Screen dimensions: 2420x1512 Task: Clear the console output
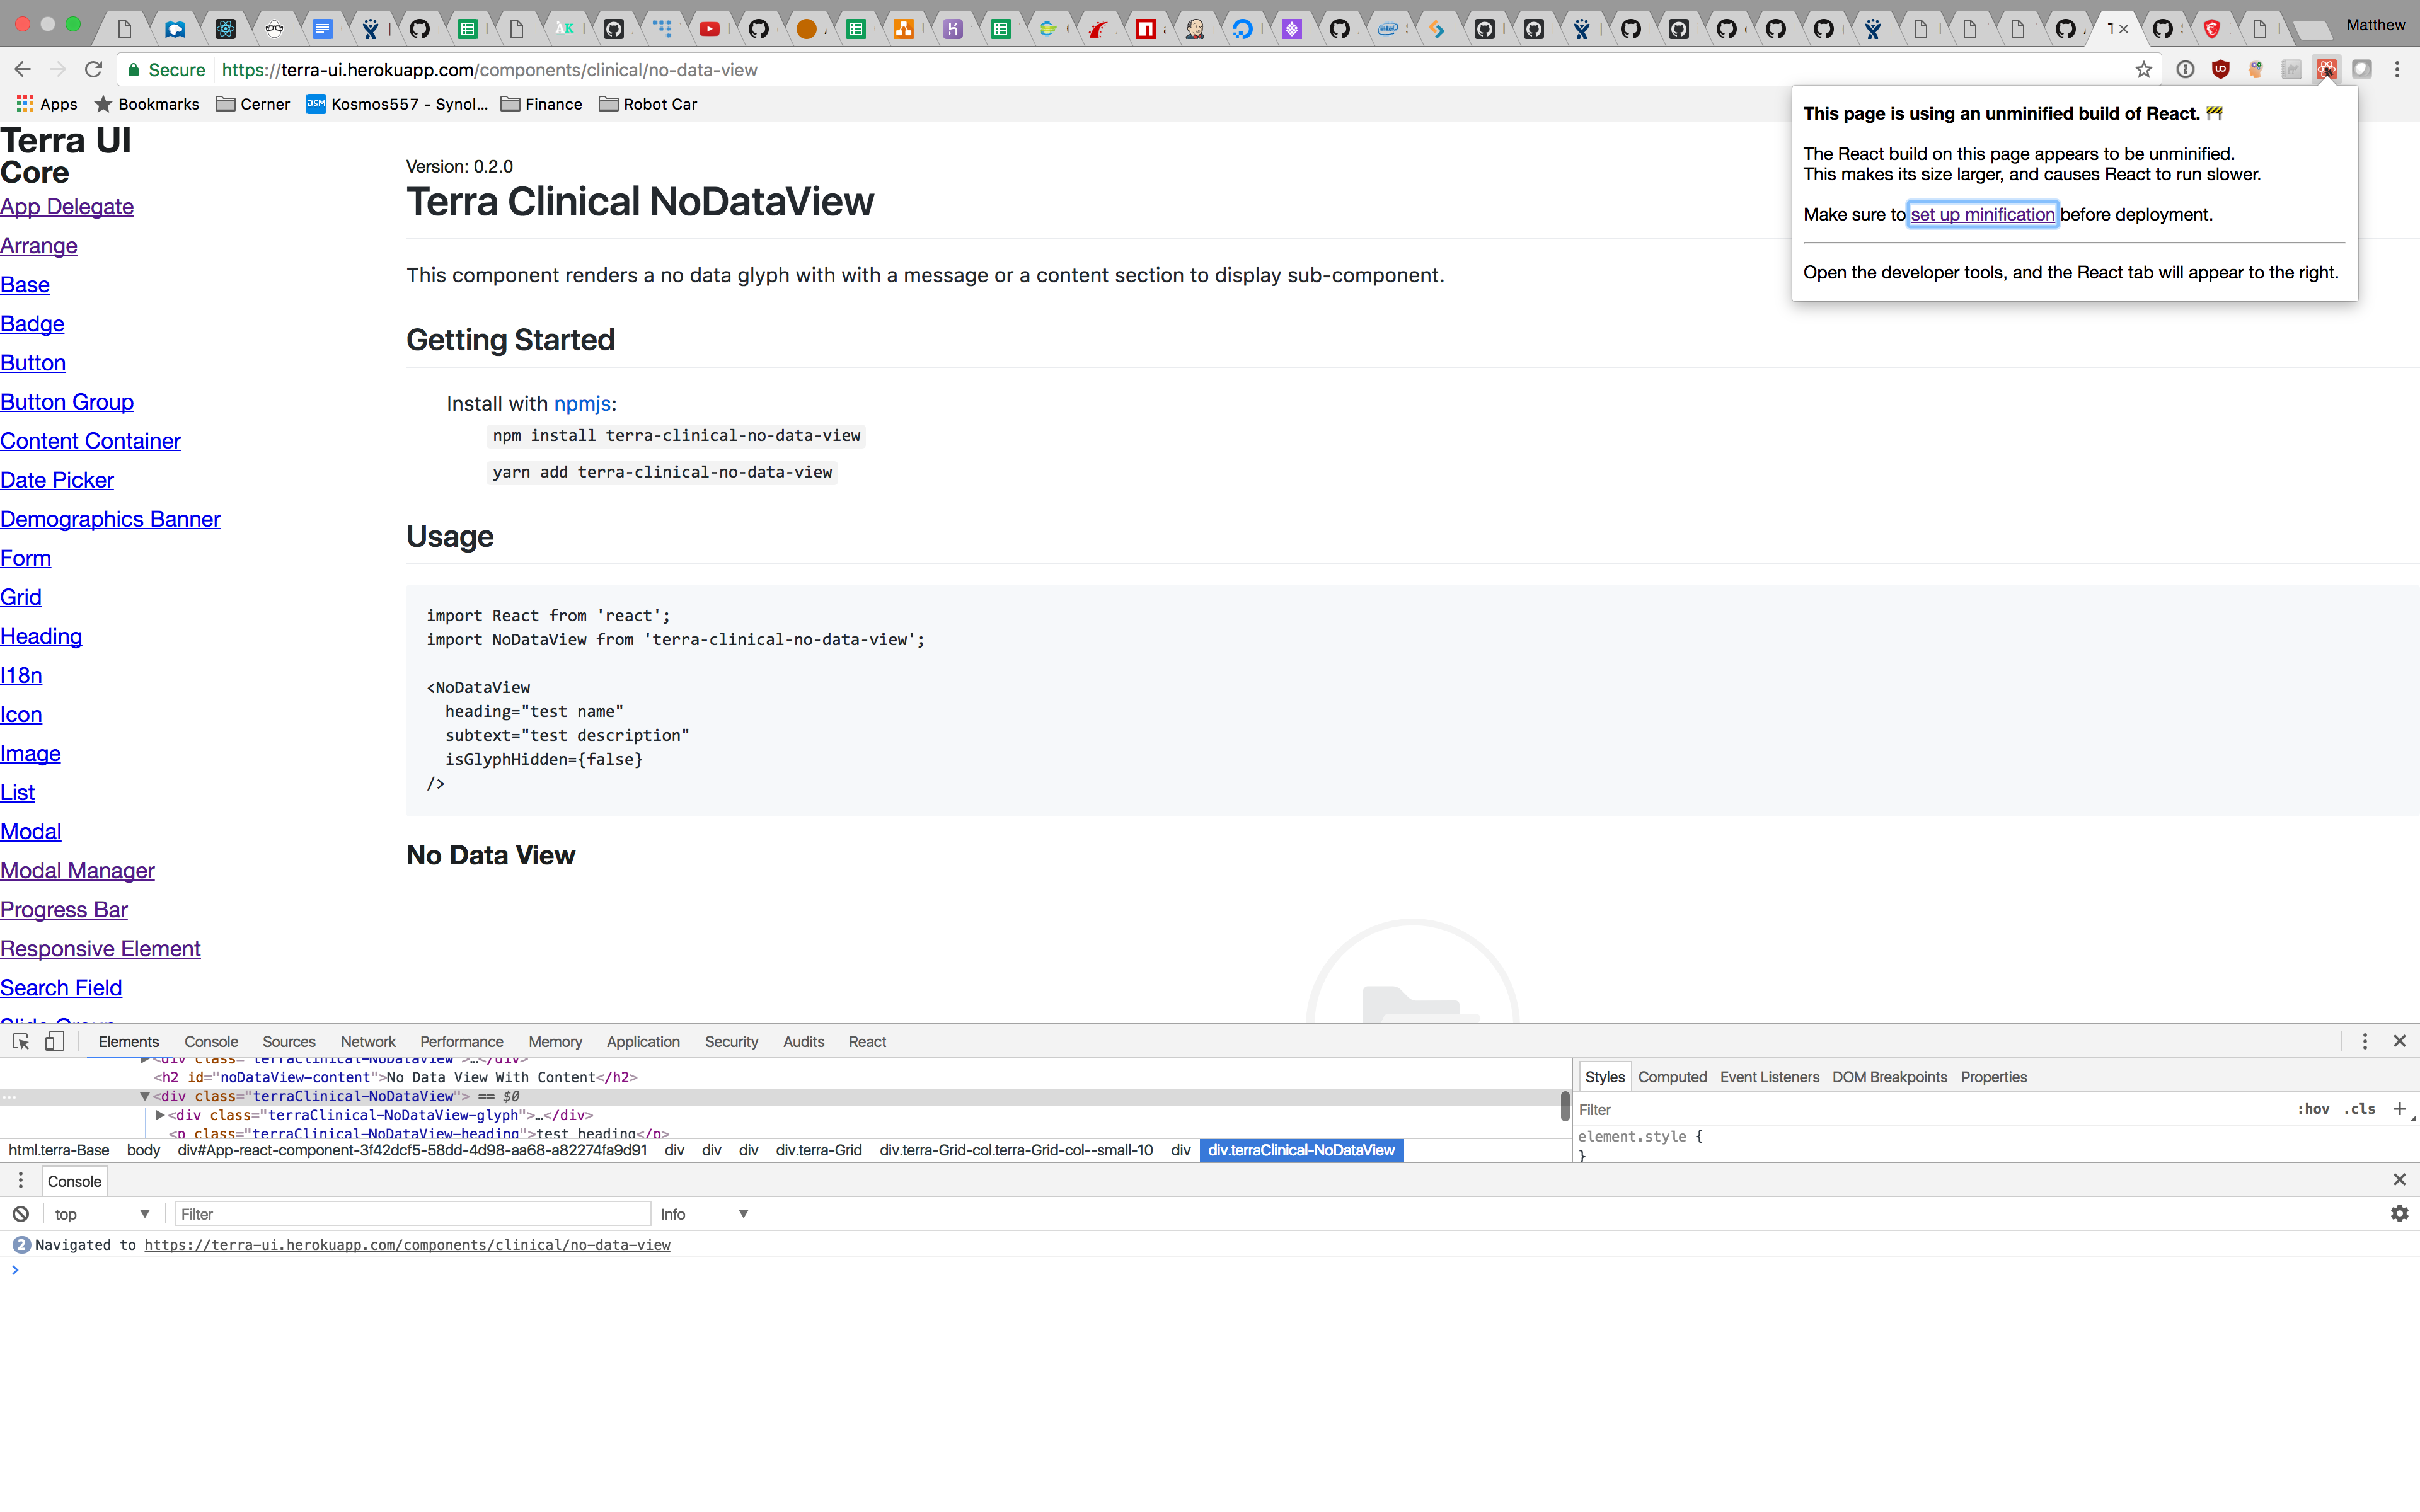tap(20, 1213)
